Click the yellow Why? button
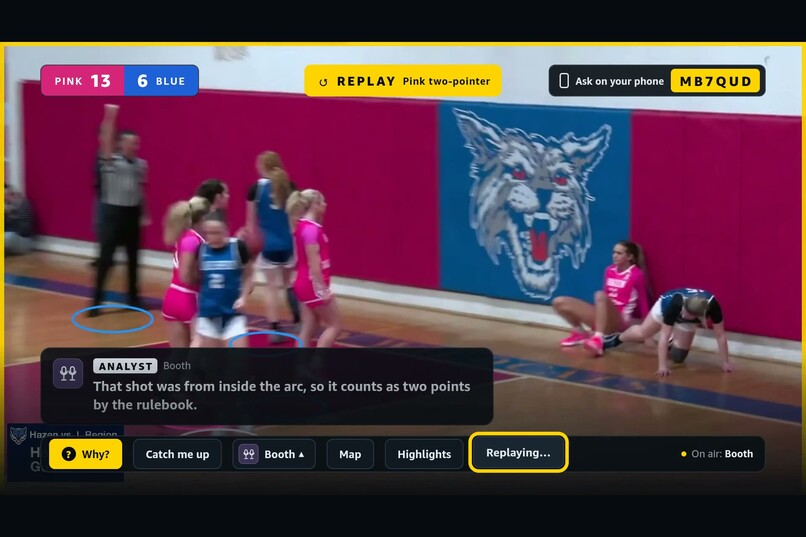The image size is (806, 537). [86, 454]
